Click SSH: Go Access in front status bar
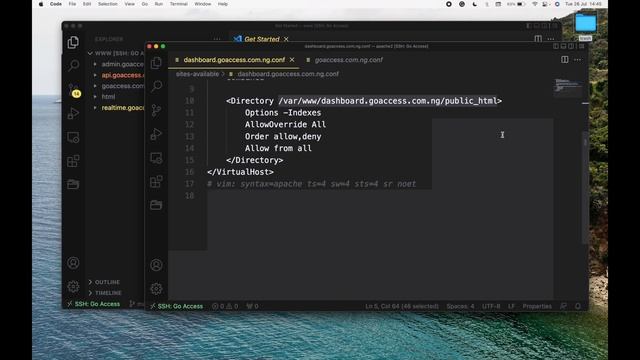The width and height of the screenshot is (640, 360). 176,306
